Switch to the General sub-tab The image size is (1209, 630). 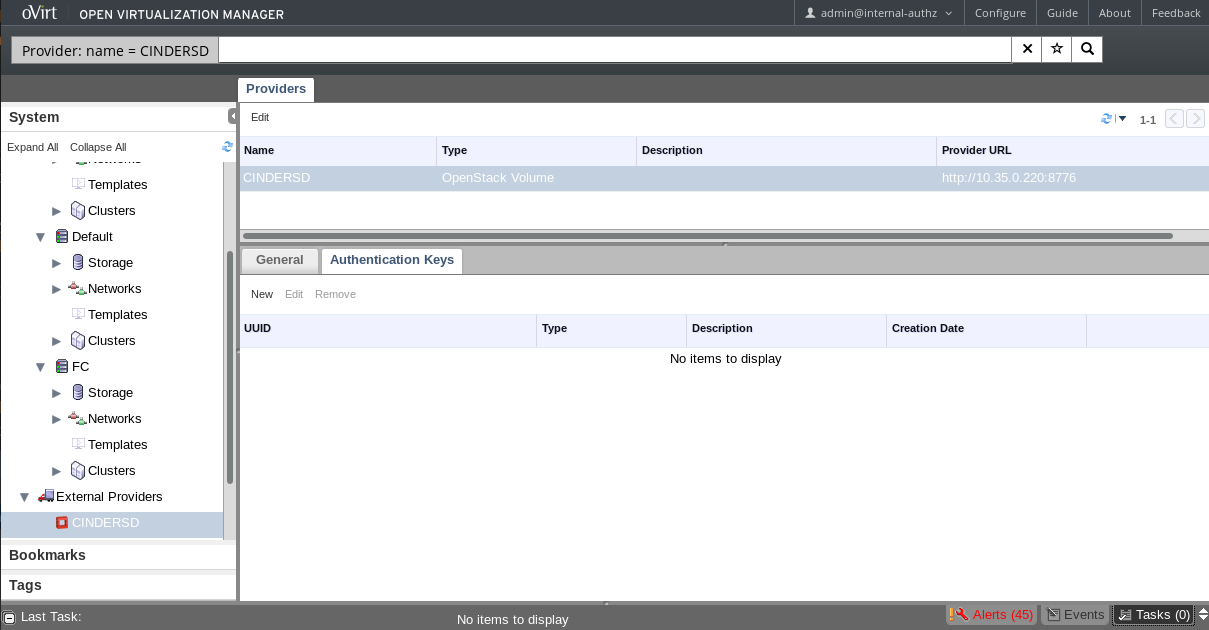tap(279, 260)
